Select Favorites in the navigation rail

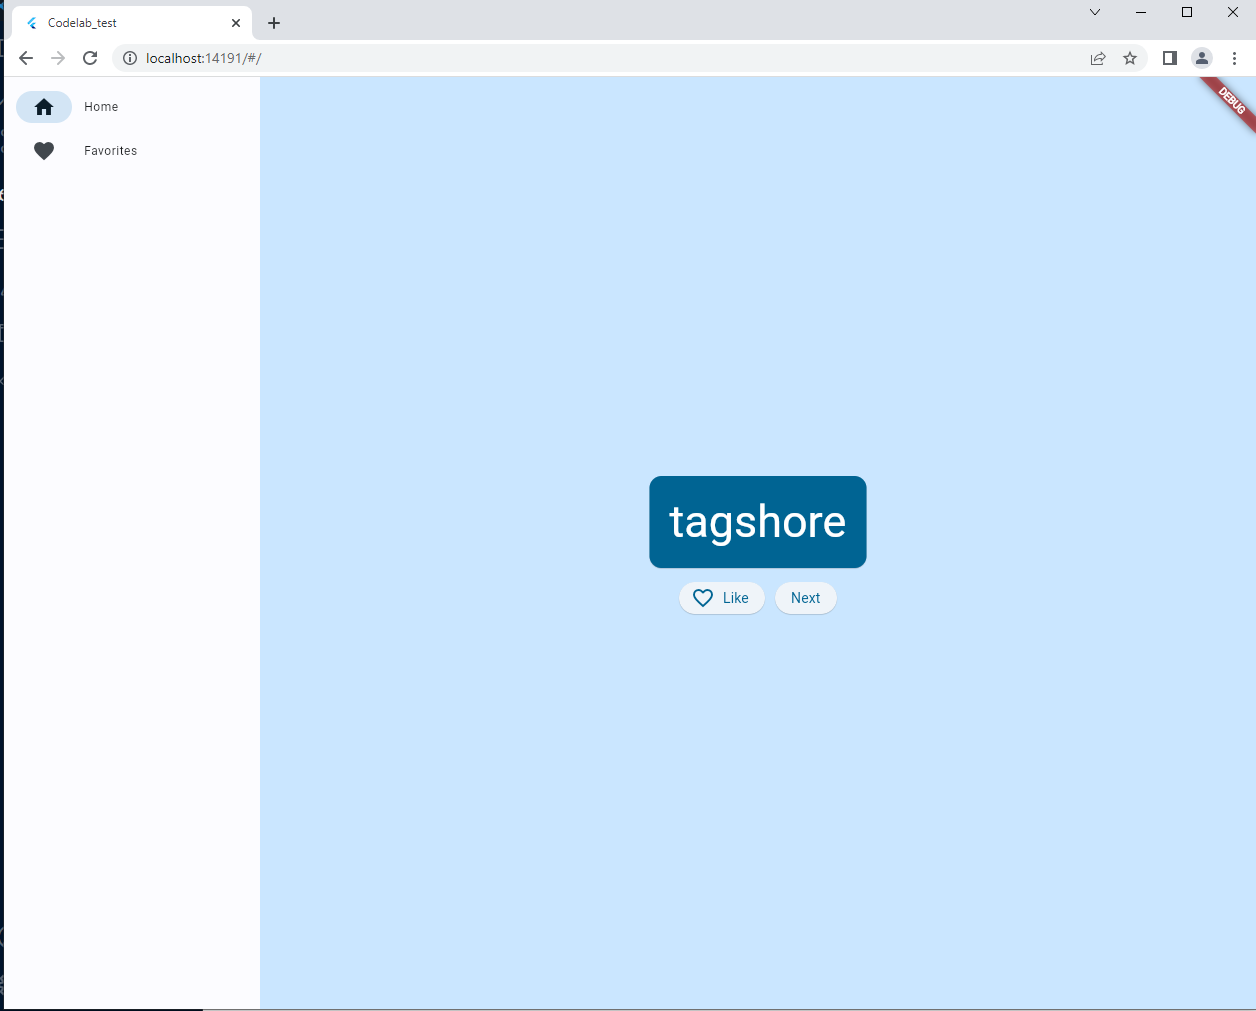110,150
